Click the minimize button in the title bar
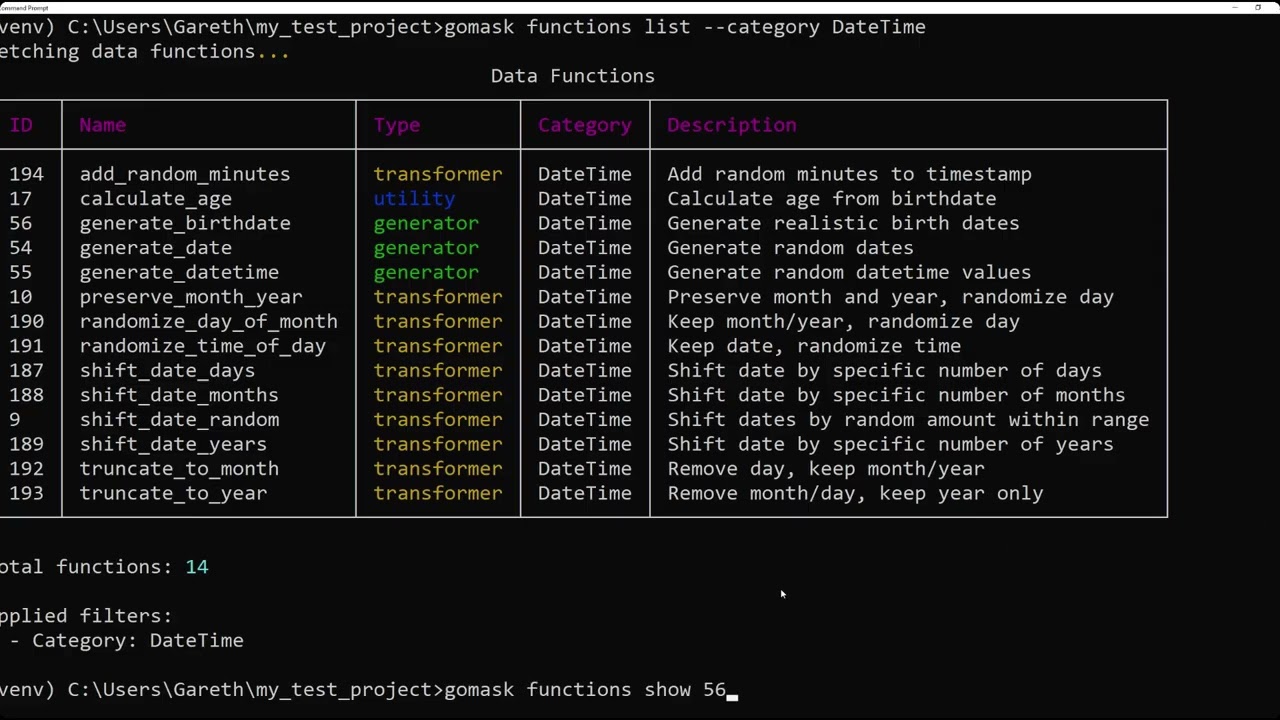 point(1235,7)
